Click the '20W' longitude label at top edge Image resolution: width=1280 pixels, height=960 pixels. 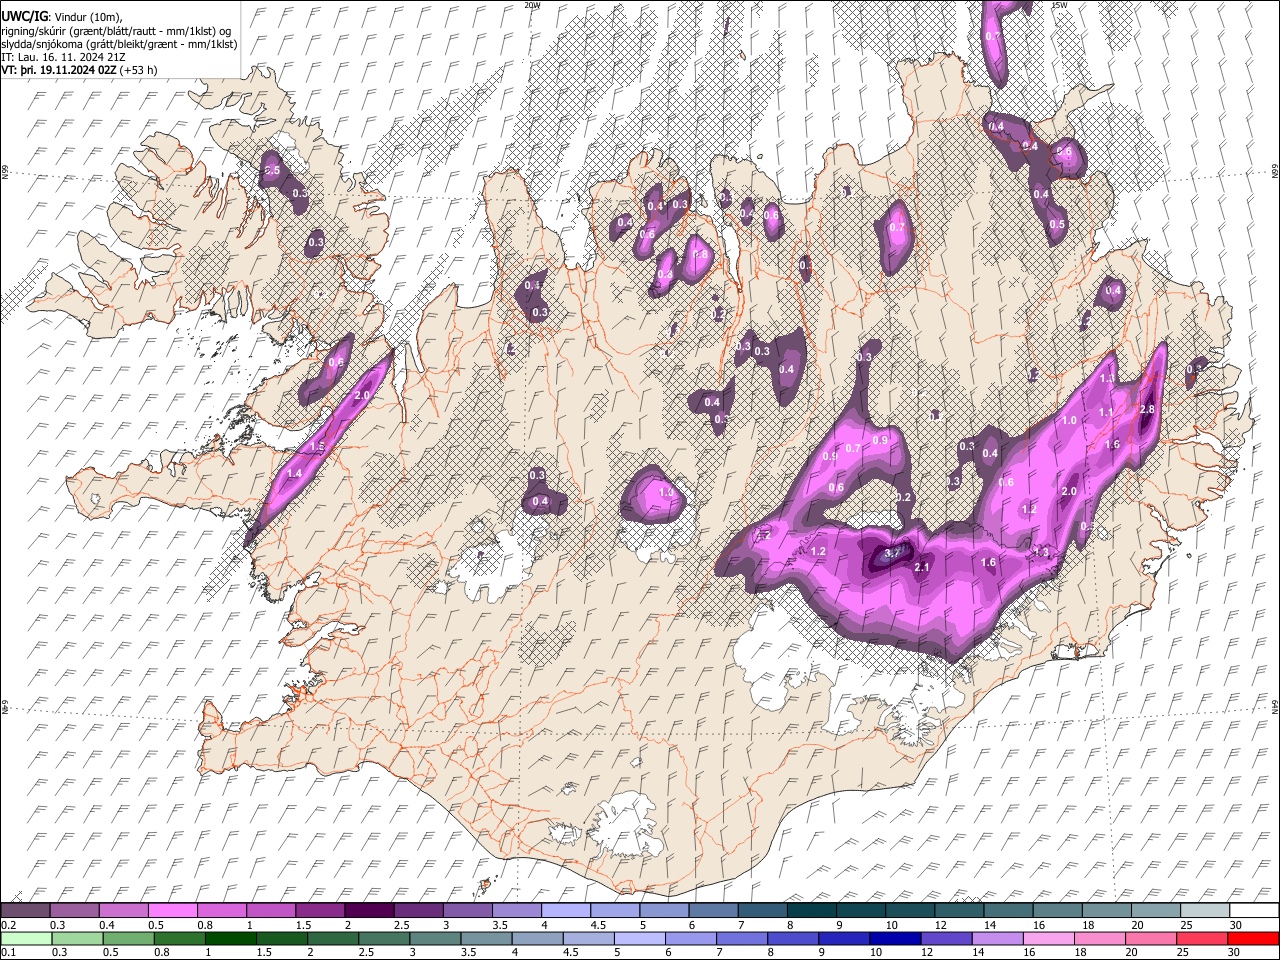click(533, 5)
